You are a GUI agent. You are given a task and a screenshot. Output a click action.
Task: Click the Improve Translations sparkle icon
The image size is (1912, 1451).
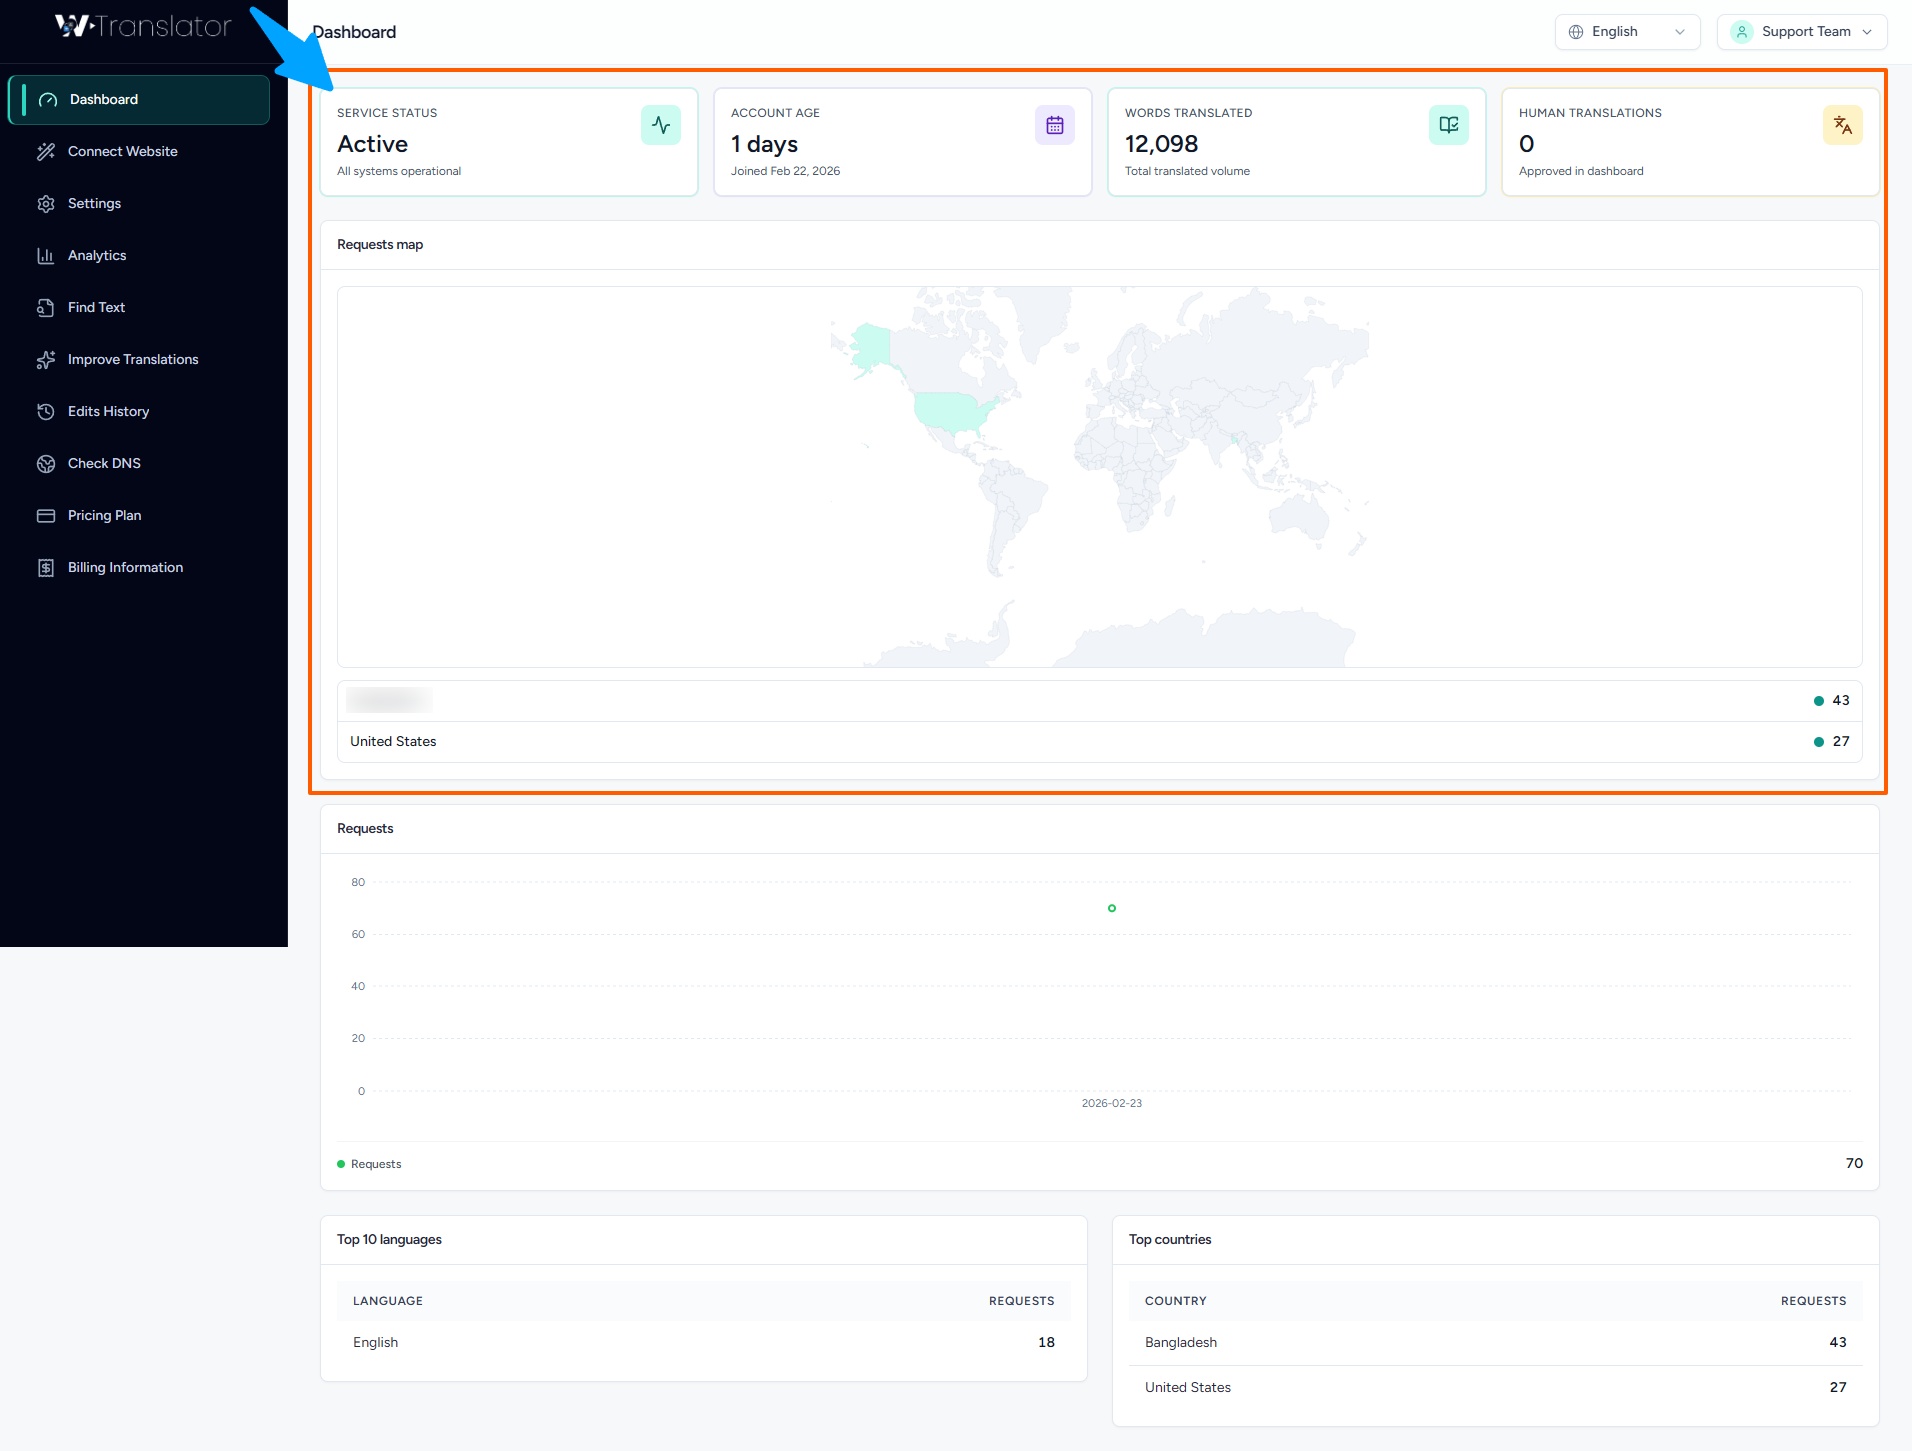coord(47,359)
